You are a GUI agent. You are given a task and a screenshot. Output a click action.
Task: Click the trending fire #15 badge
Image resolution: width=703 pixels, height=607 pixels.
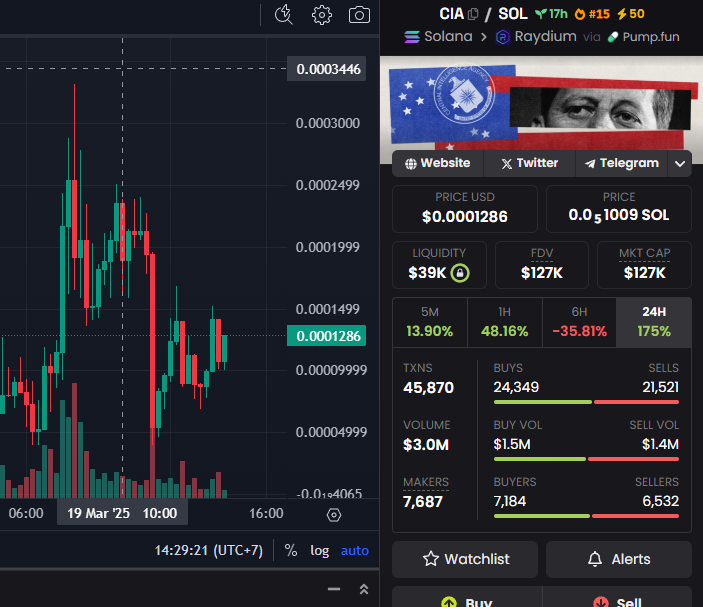pyautogui.click(x=592, y=14)
